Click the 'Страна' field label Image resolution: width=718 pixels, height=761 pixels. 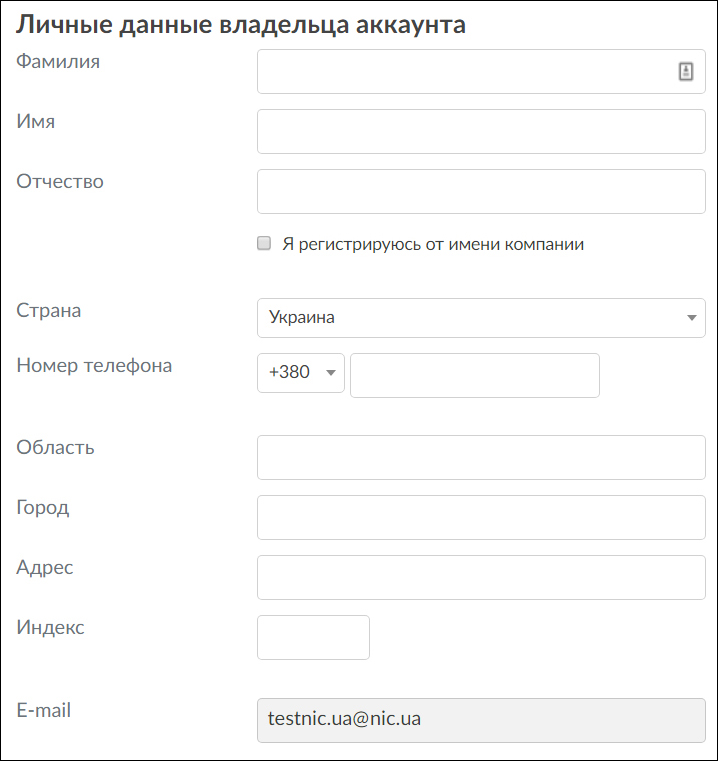tap(49, 310)
